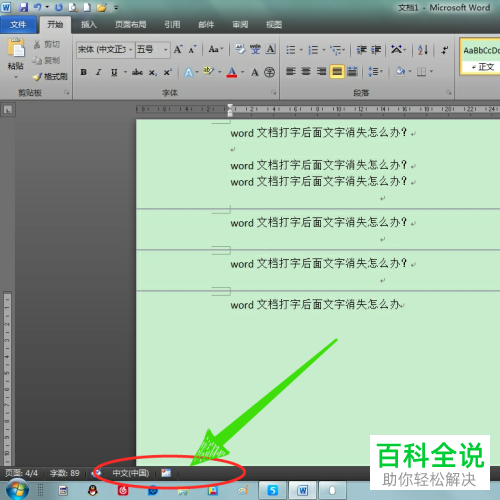Select the Format Painter (格式刷) brush
Viewport: 500px width, 500px height.
[x=50, y=76]
